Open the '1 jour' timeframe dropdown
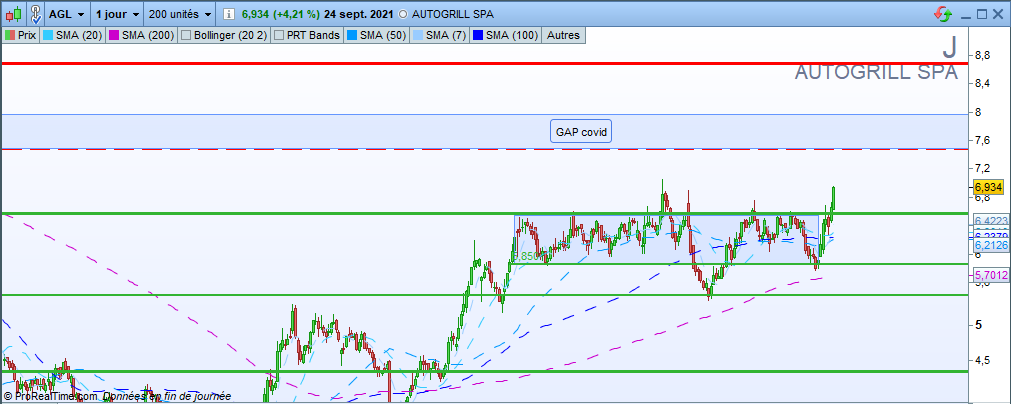 (x=117, y=14)
